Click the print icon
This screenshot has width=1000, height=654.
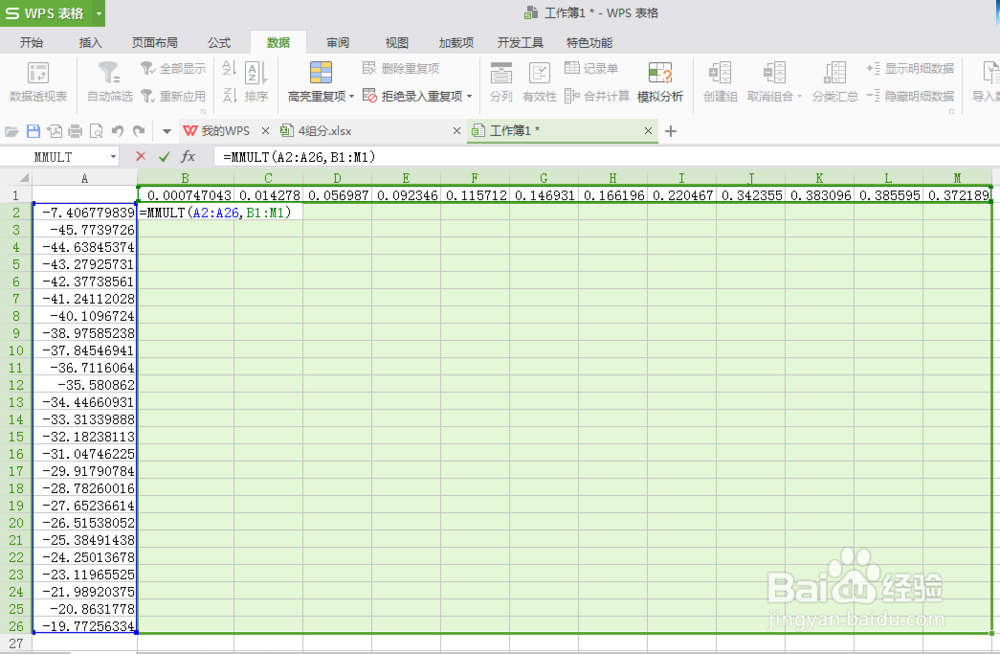click(75, 131)
